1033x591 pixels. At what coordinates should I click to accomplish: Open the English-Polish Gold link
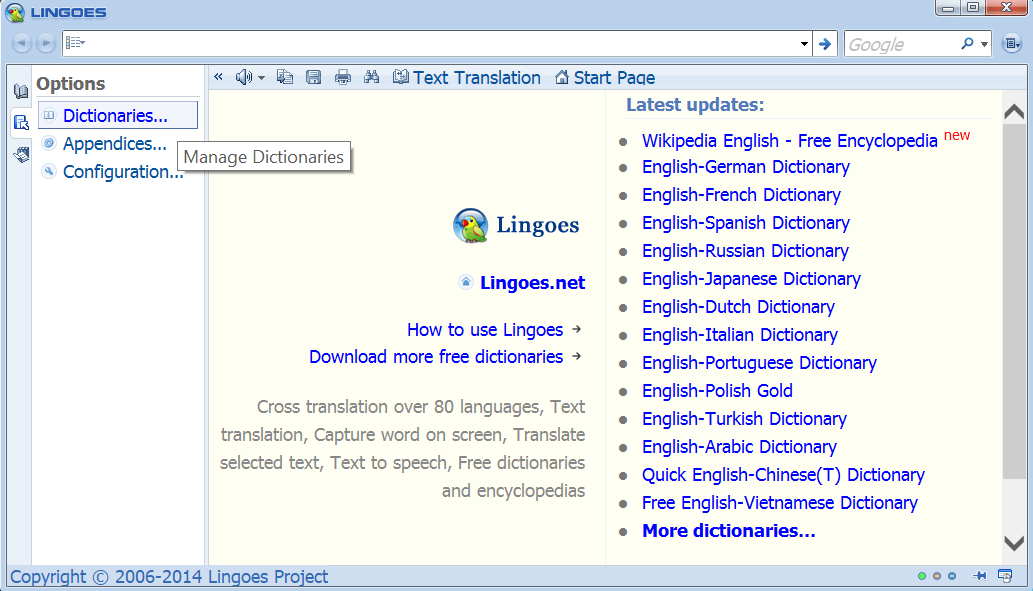click(x=717, y=391)
